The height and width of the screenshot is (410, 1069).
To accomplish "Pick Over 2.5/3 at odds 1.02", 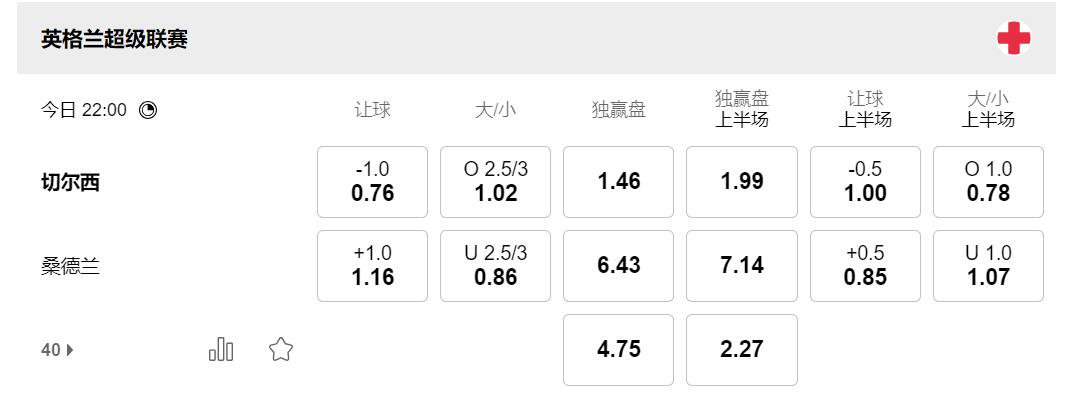I will 495,182.
